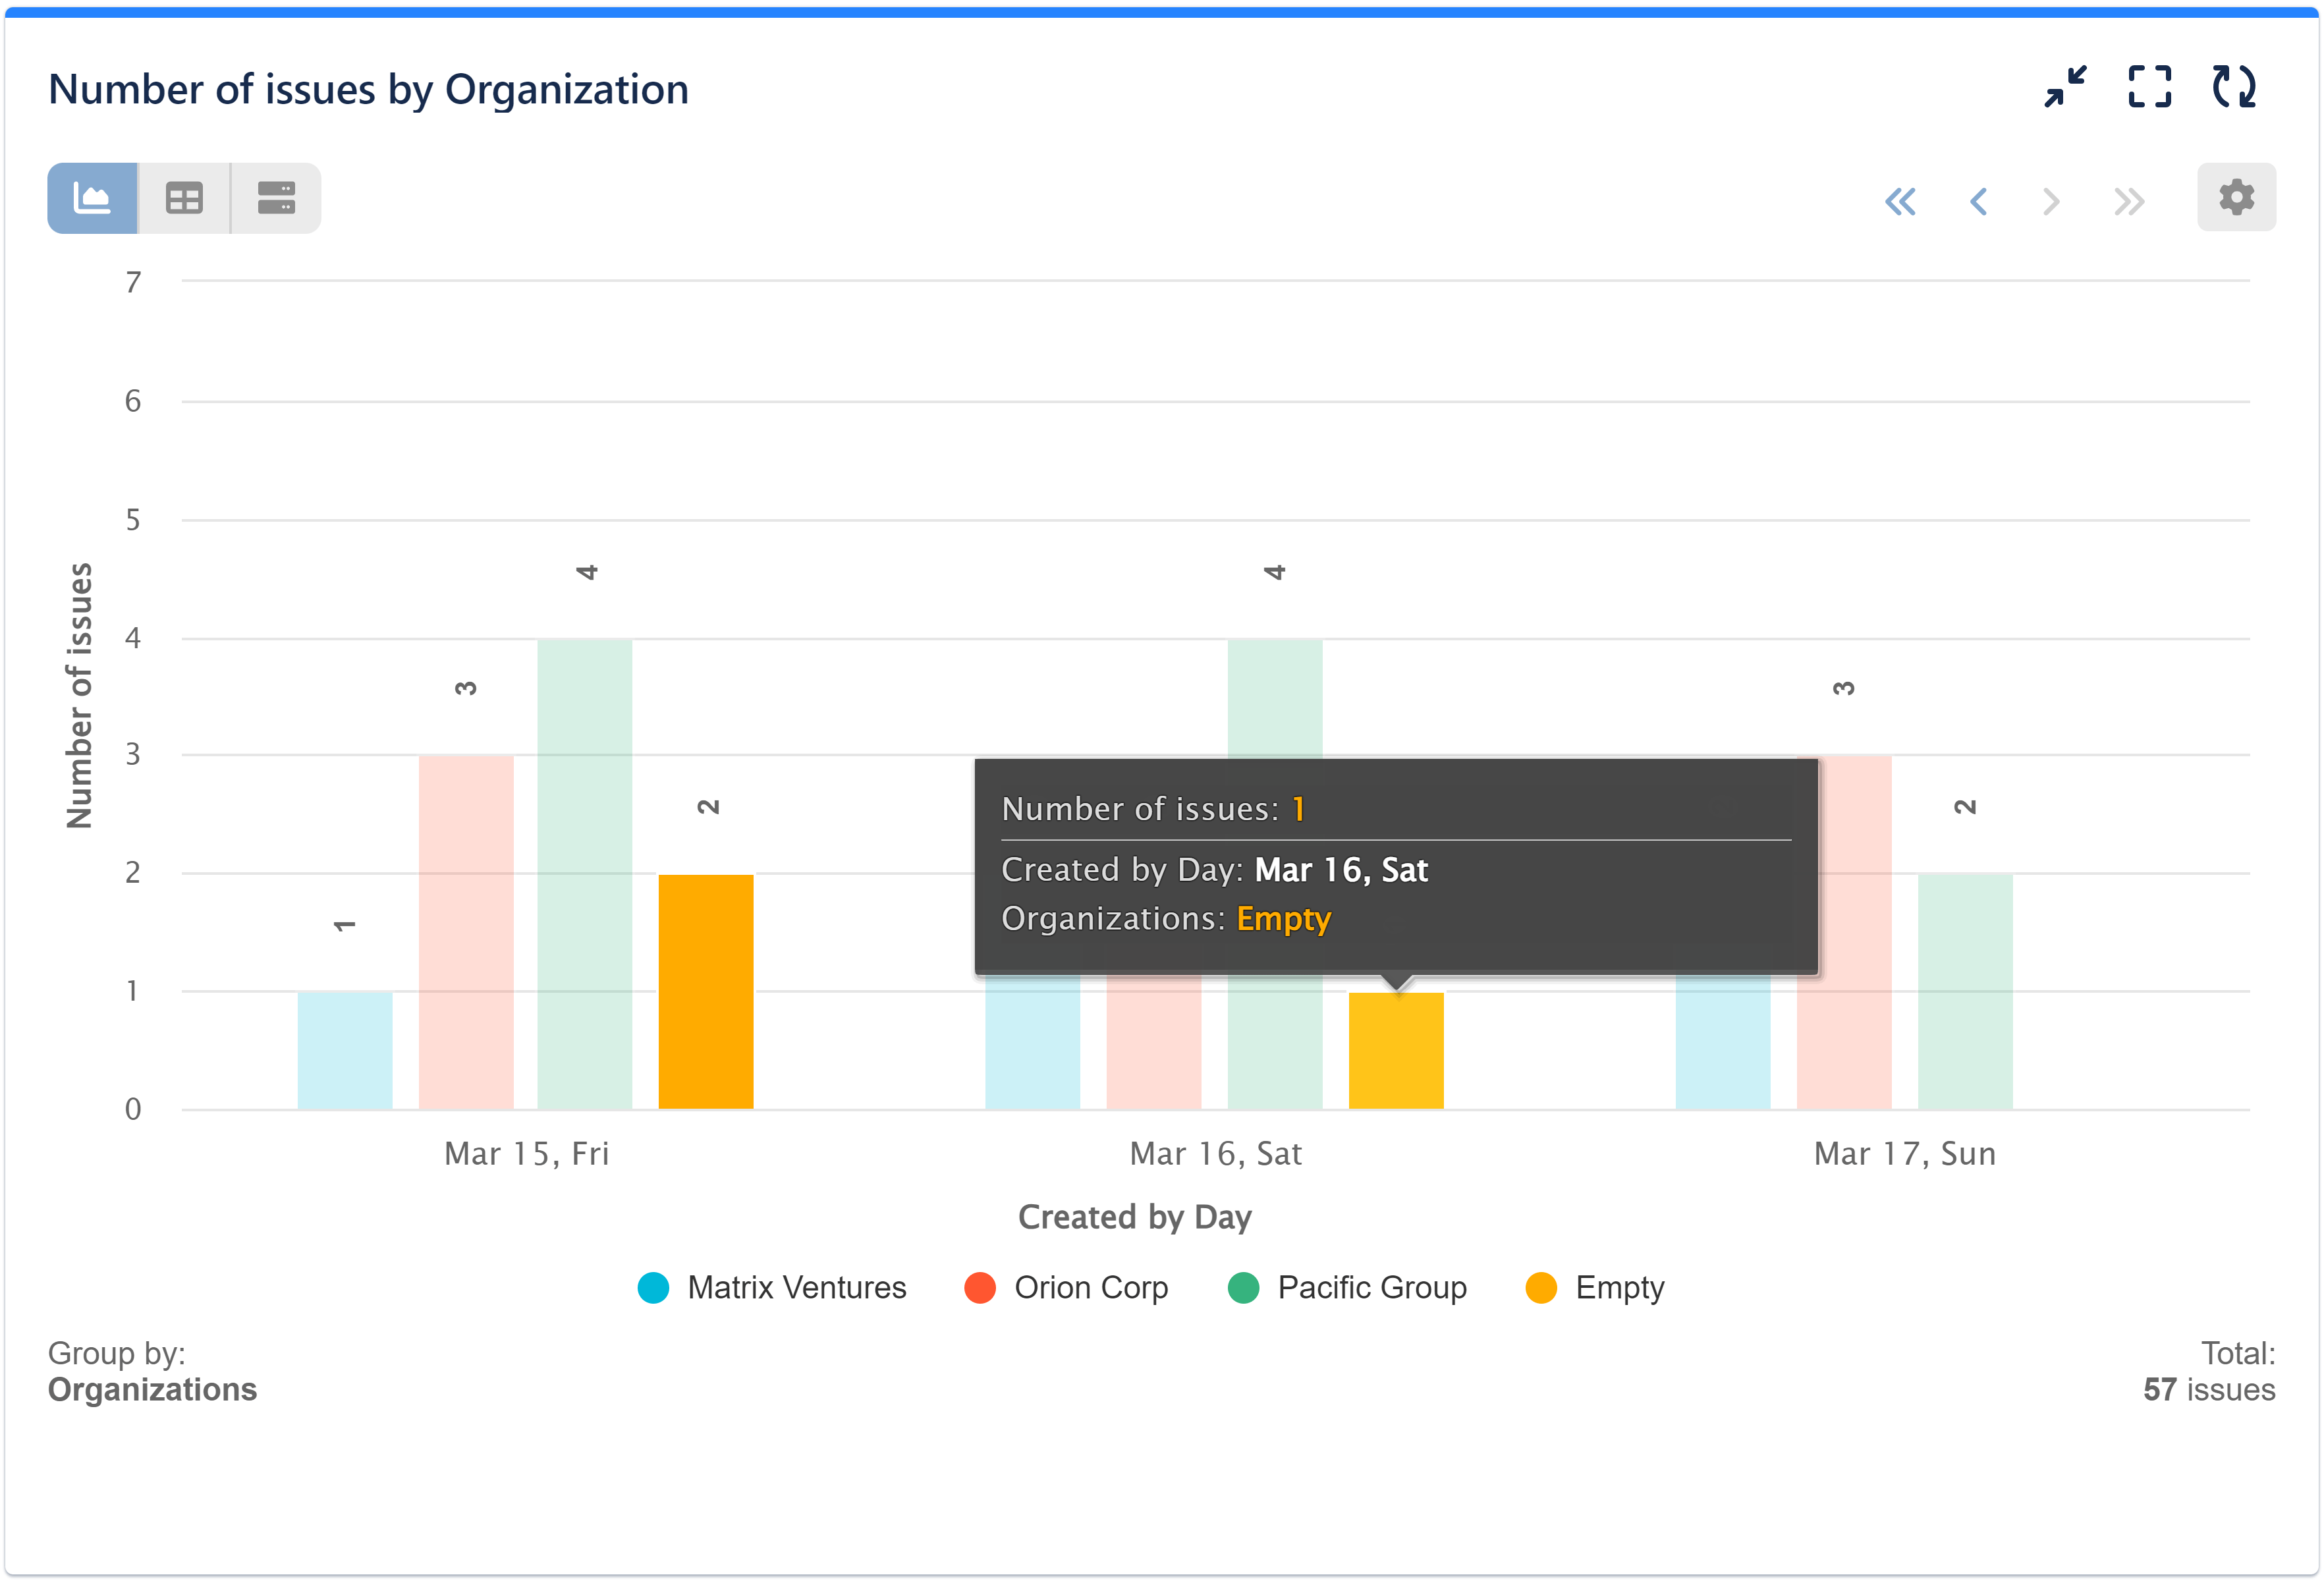
Task: Collapse the gadget view
Action: [2065, 88]
